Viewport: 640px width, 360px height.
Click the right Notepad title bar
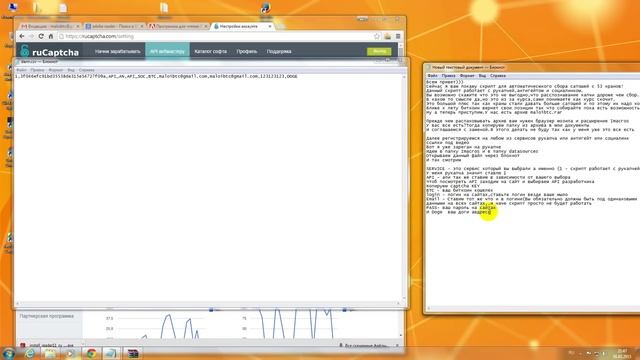coord(533,67)
